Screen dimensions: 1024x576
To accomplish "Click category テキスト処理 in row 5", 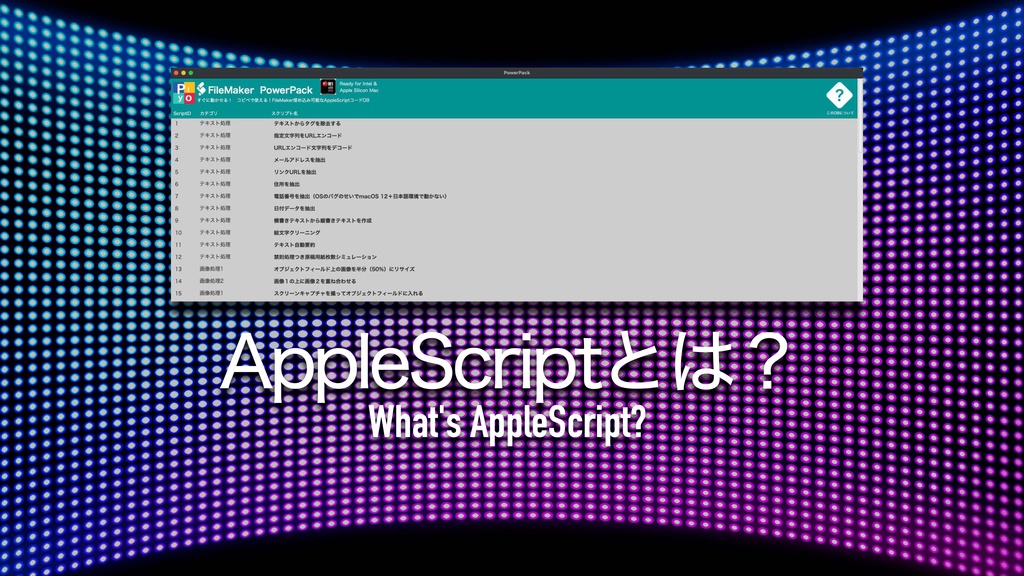I will coord(215,172).
